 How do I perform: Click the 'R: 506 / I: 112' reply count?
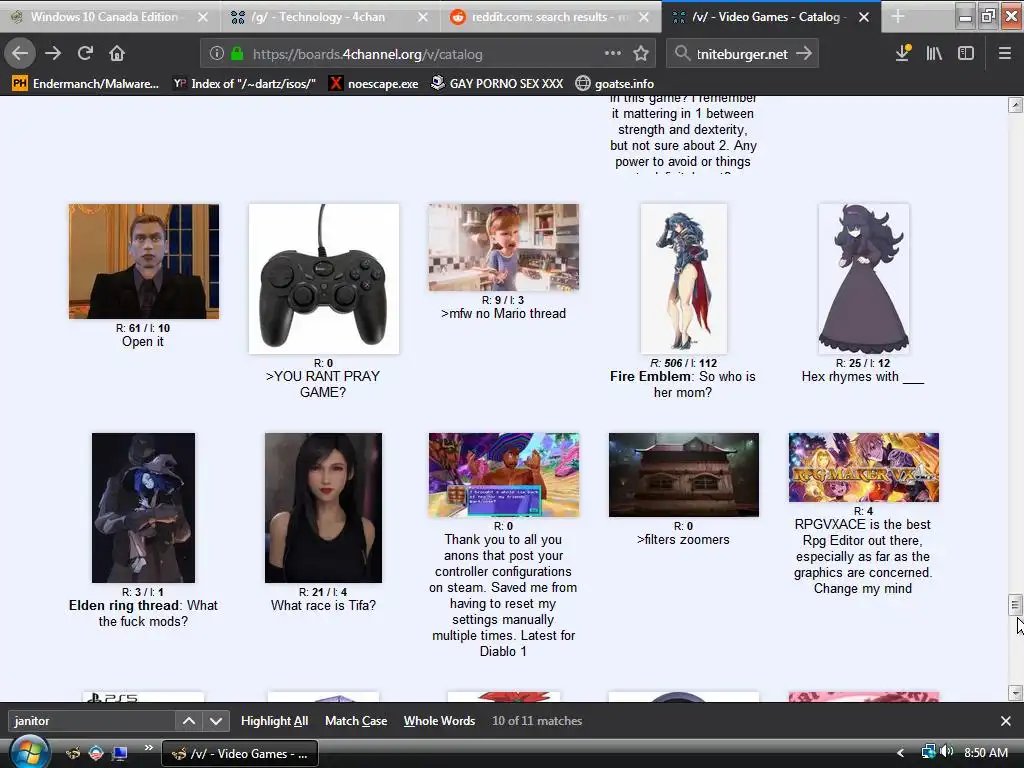point(683,363)
